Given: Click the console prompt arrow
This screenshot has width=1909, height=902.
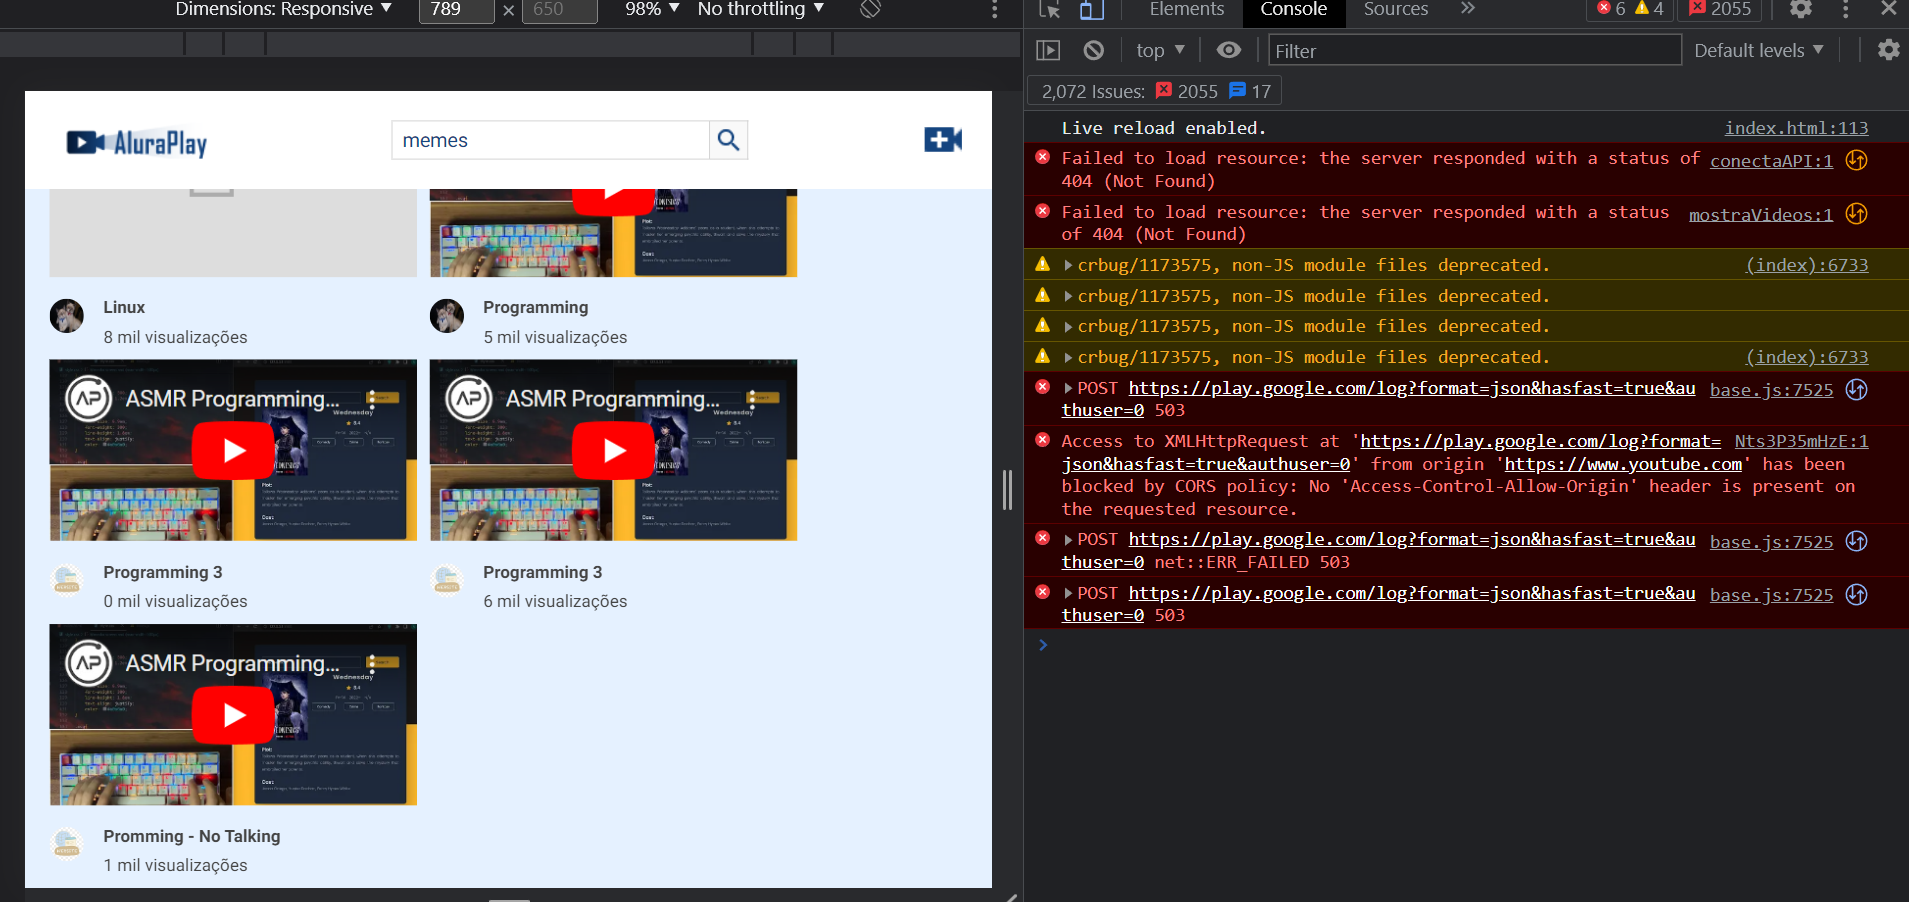Looking at the screenshot, I should click(x=1043, y=645).
